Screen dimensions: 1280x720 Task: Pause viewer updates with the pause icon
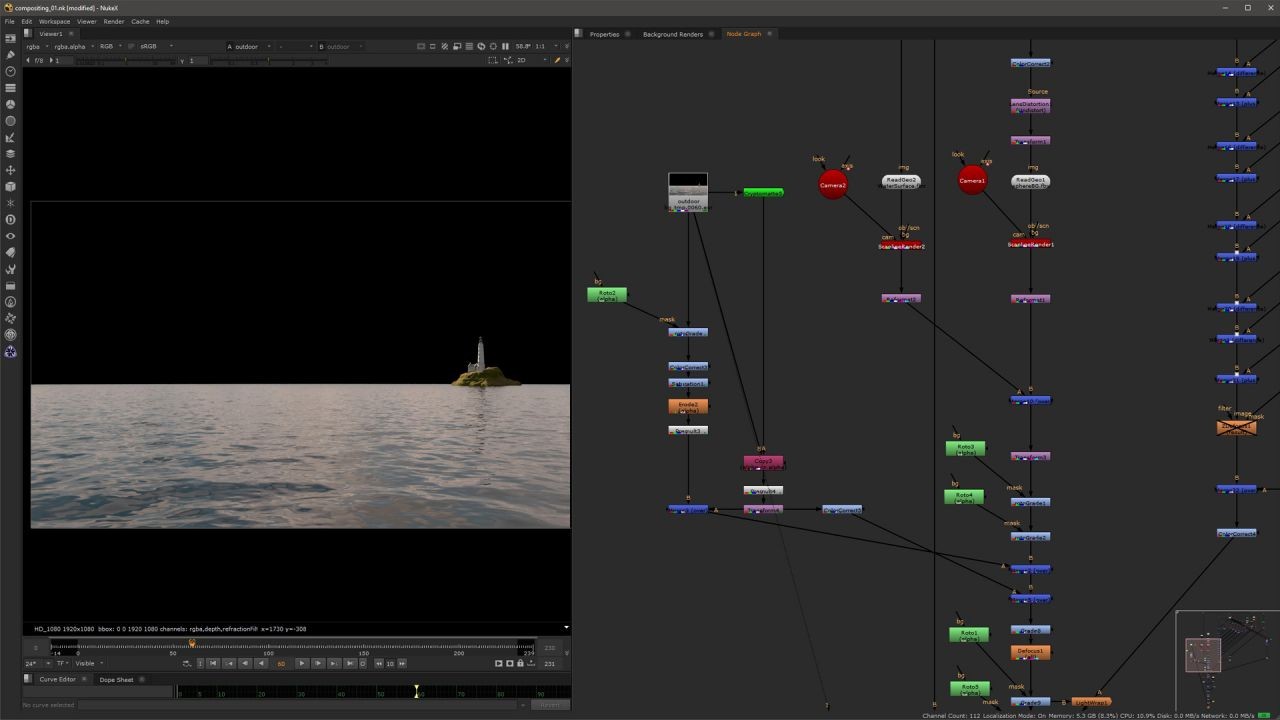coord(505,46)
